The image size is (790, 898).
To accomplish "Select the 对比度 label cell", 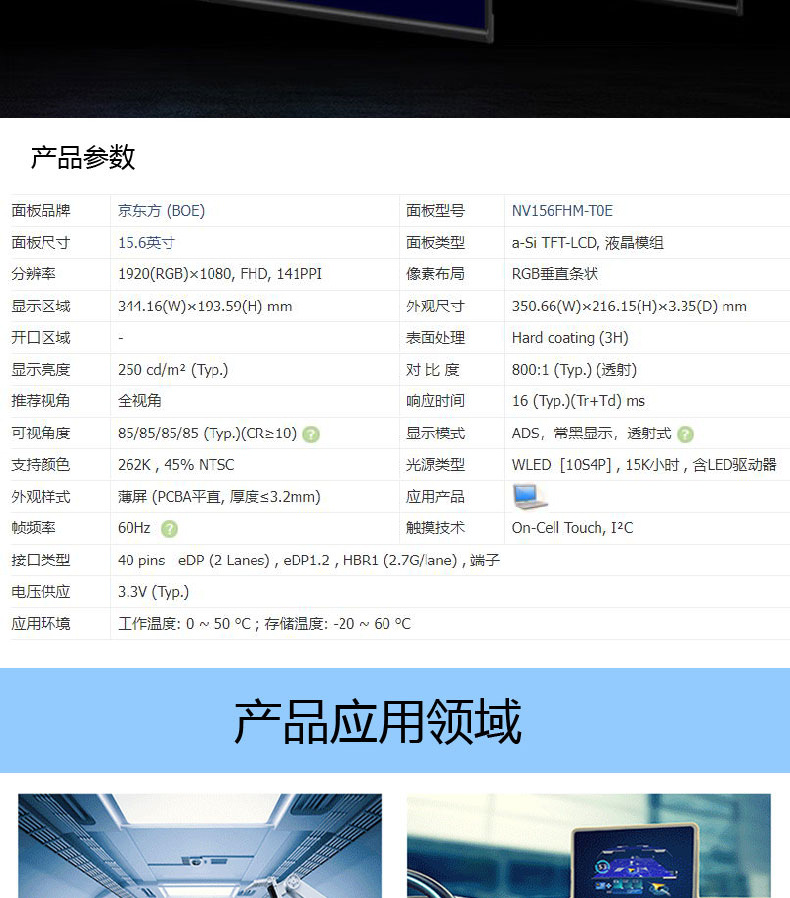I will point(433,370).
